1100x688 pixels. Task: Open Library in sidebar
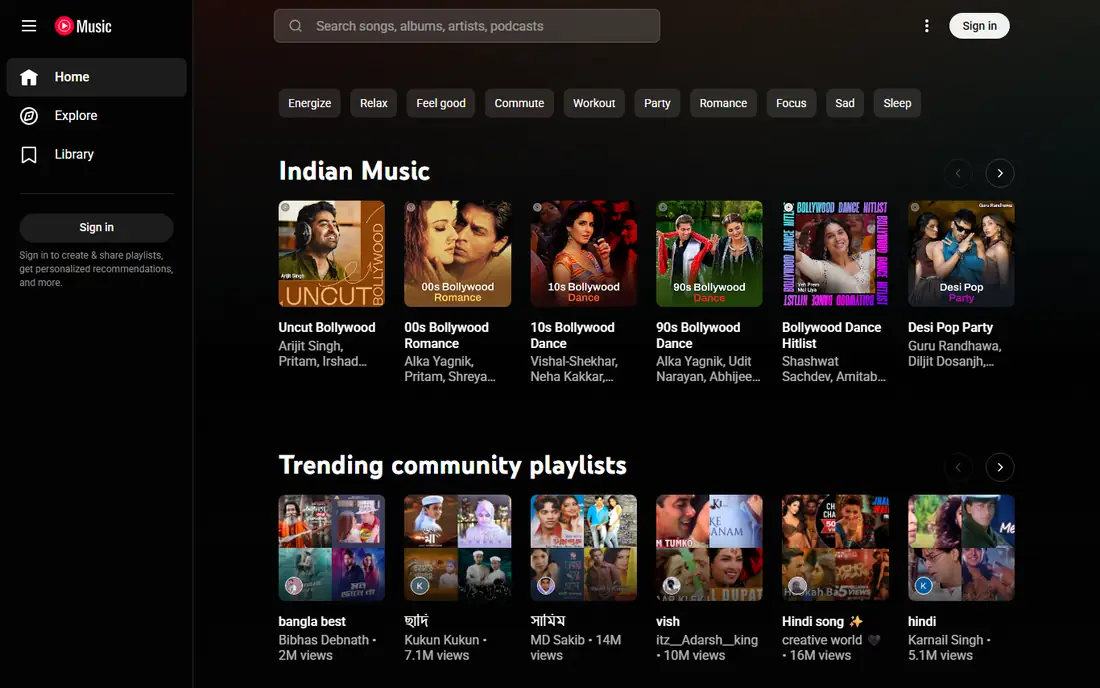click(96, 154)
